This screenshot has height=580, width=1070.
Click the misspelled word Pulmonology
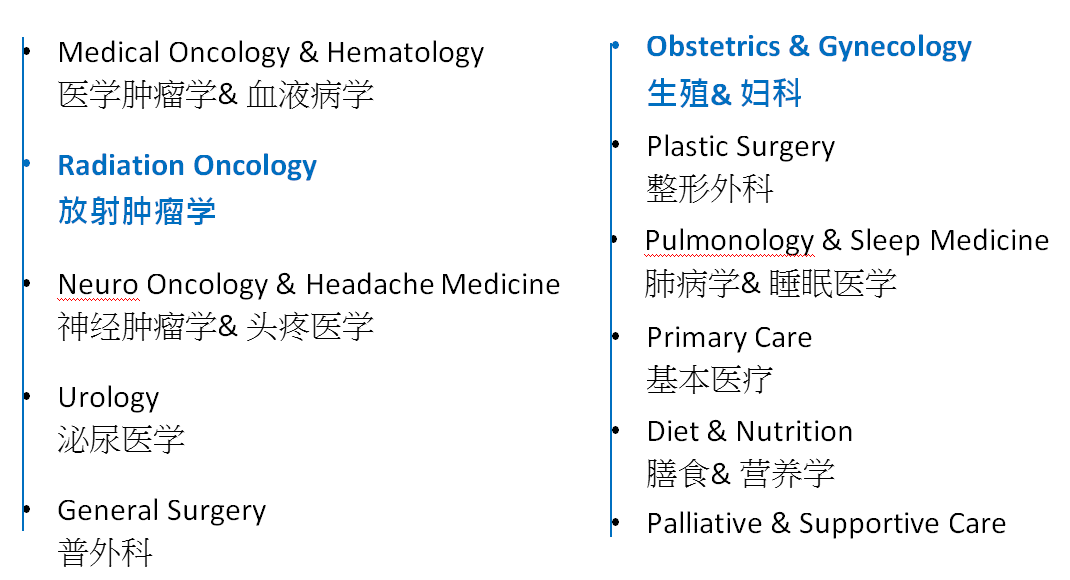729,241
